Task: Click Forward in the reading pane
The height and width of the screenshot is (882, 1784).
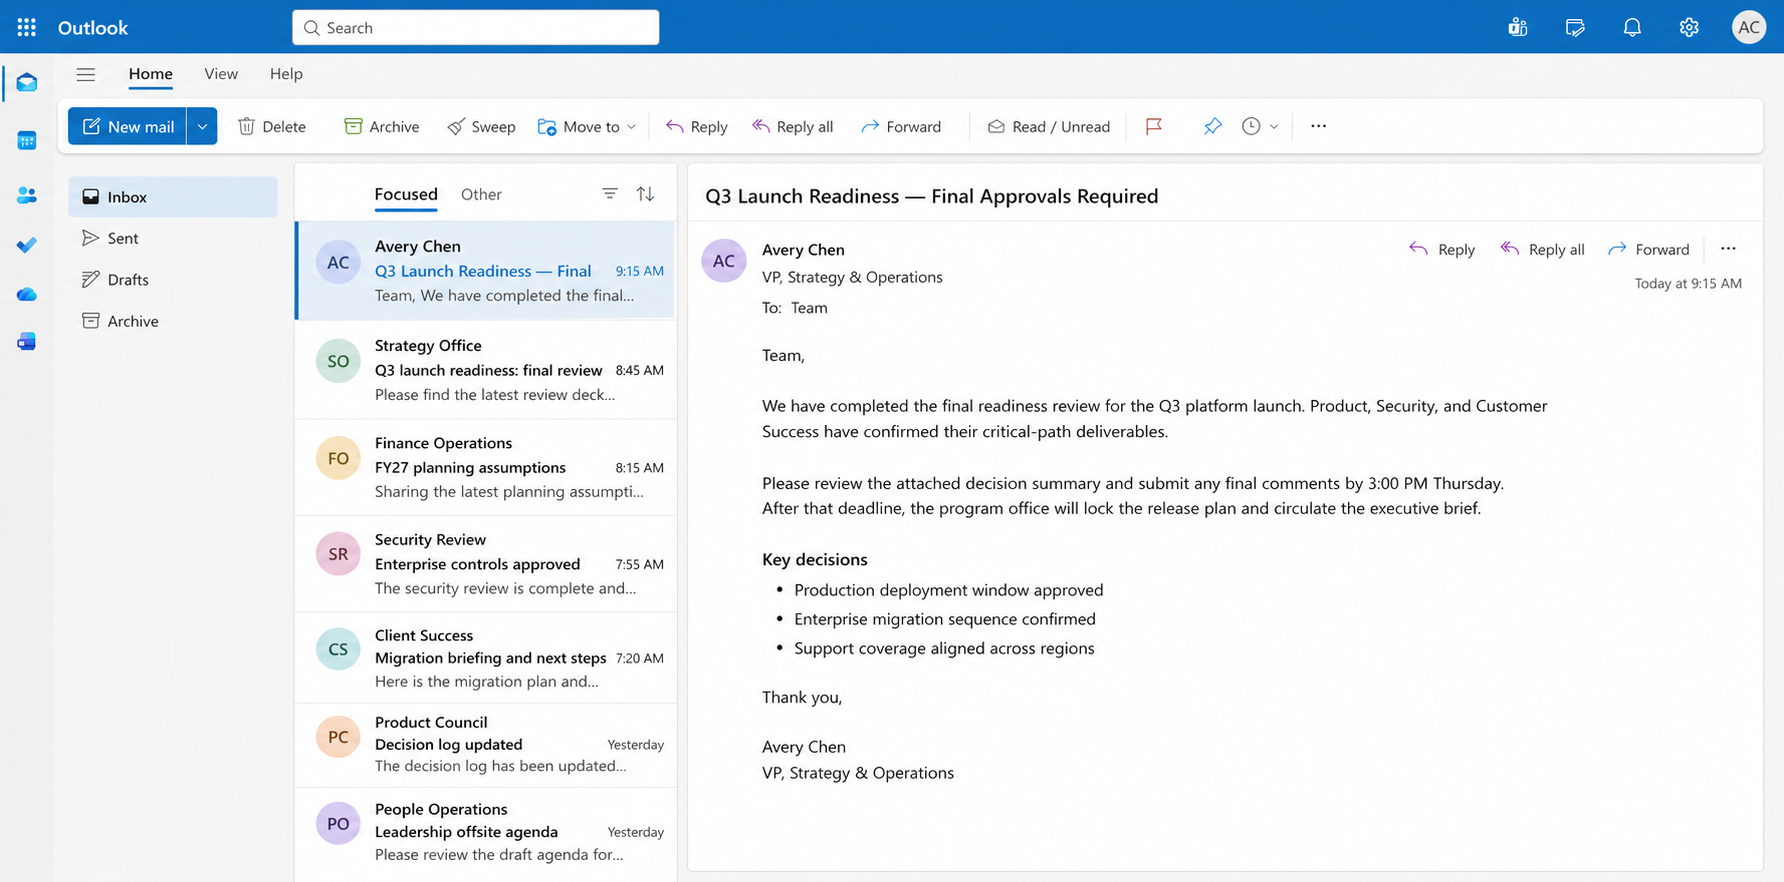Action: click(x=1648, y=249)
